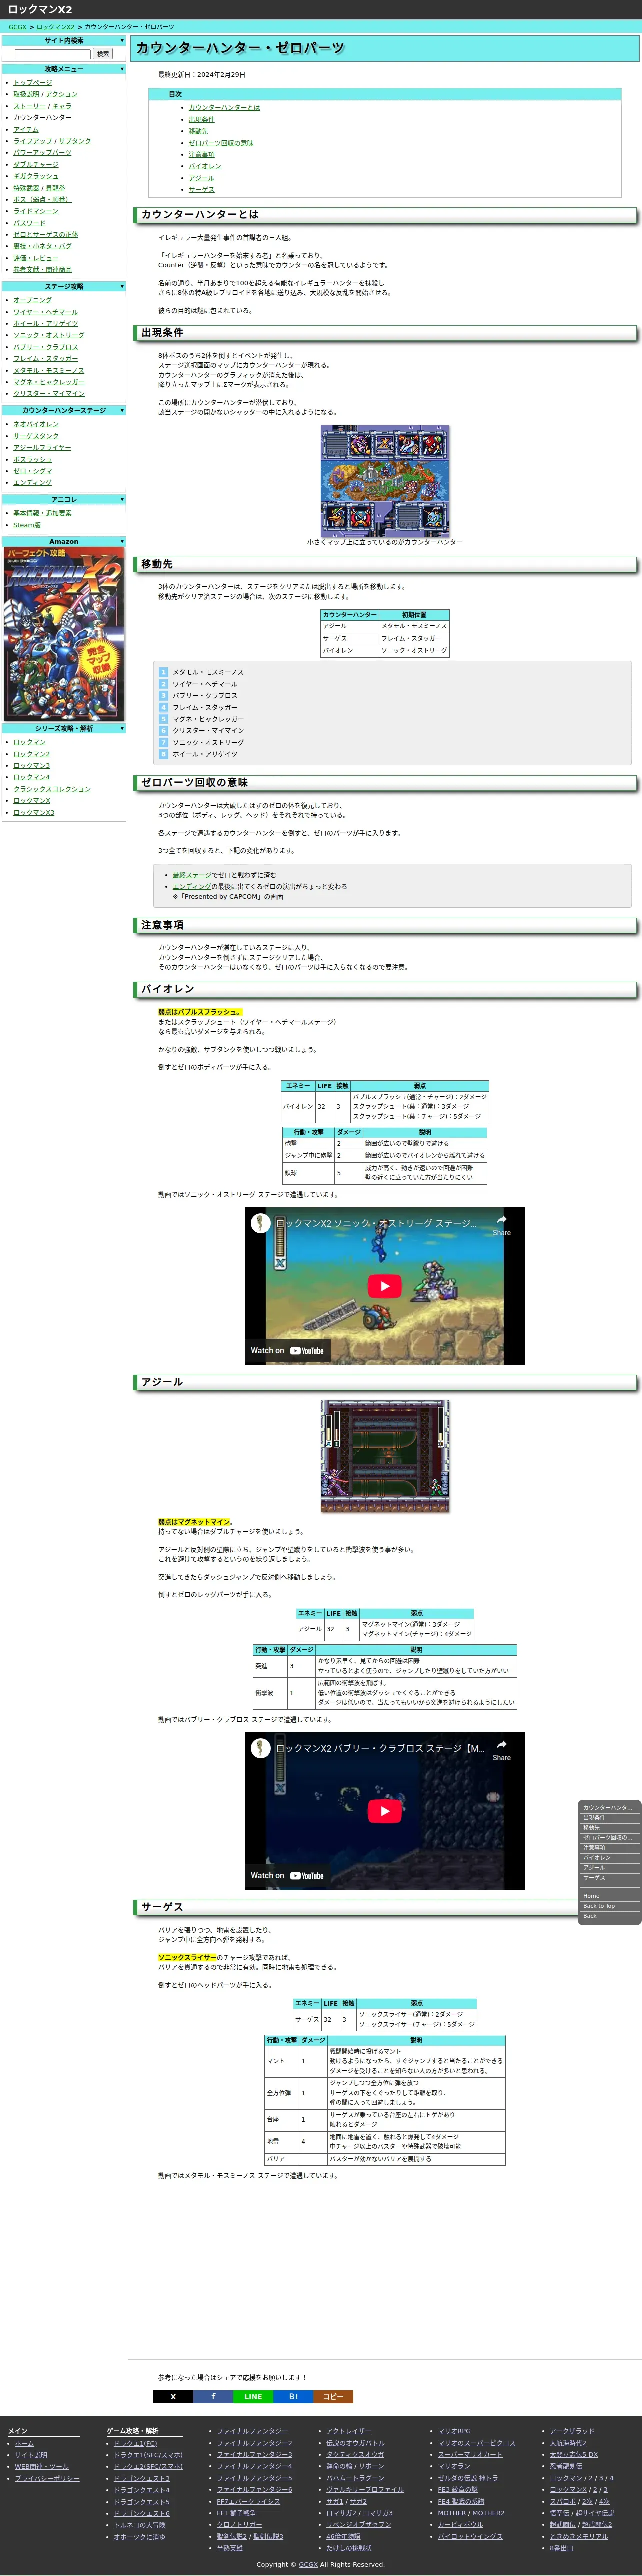642x2576 pixels.
Task: Open アークザラッド in the footer
Action: [x=572, y=2432]
